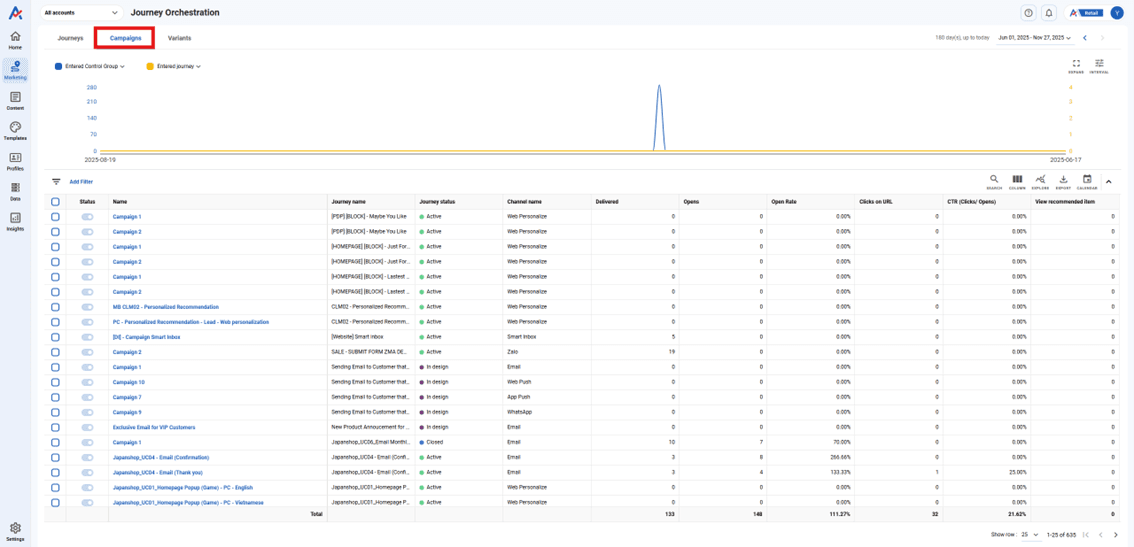Open Exclusive Email for VIP Customers link
Image resolution: width=1134 pixels, height=547 pixels.
click(x=154, y=427)
